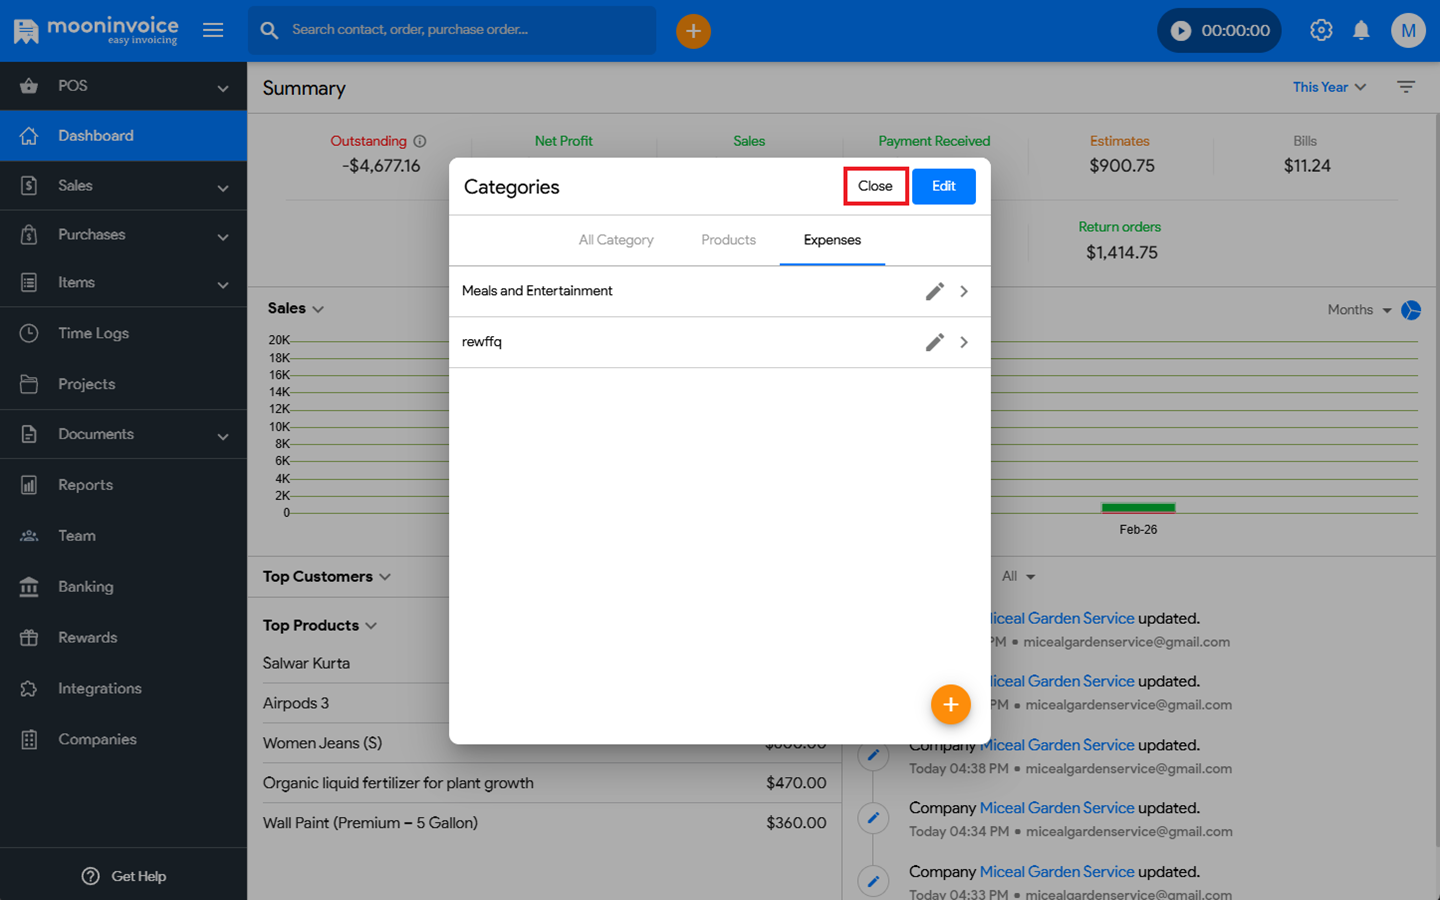The width and height of the screenshot is (1440, 900).
Task: Click the pencil edit icon for rewffq
Action: click(934, 342)
